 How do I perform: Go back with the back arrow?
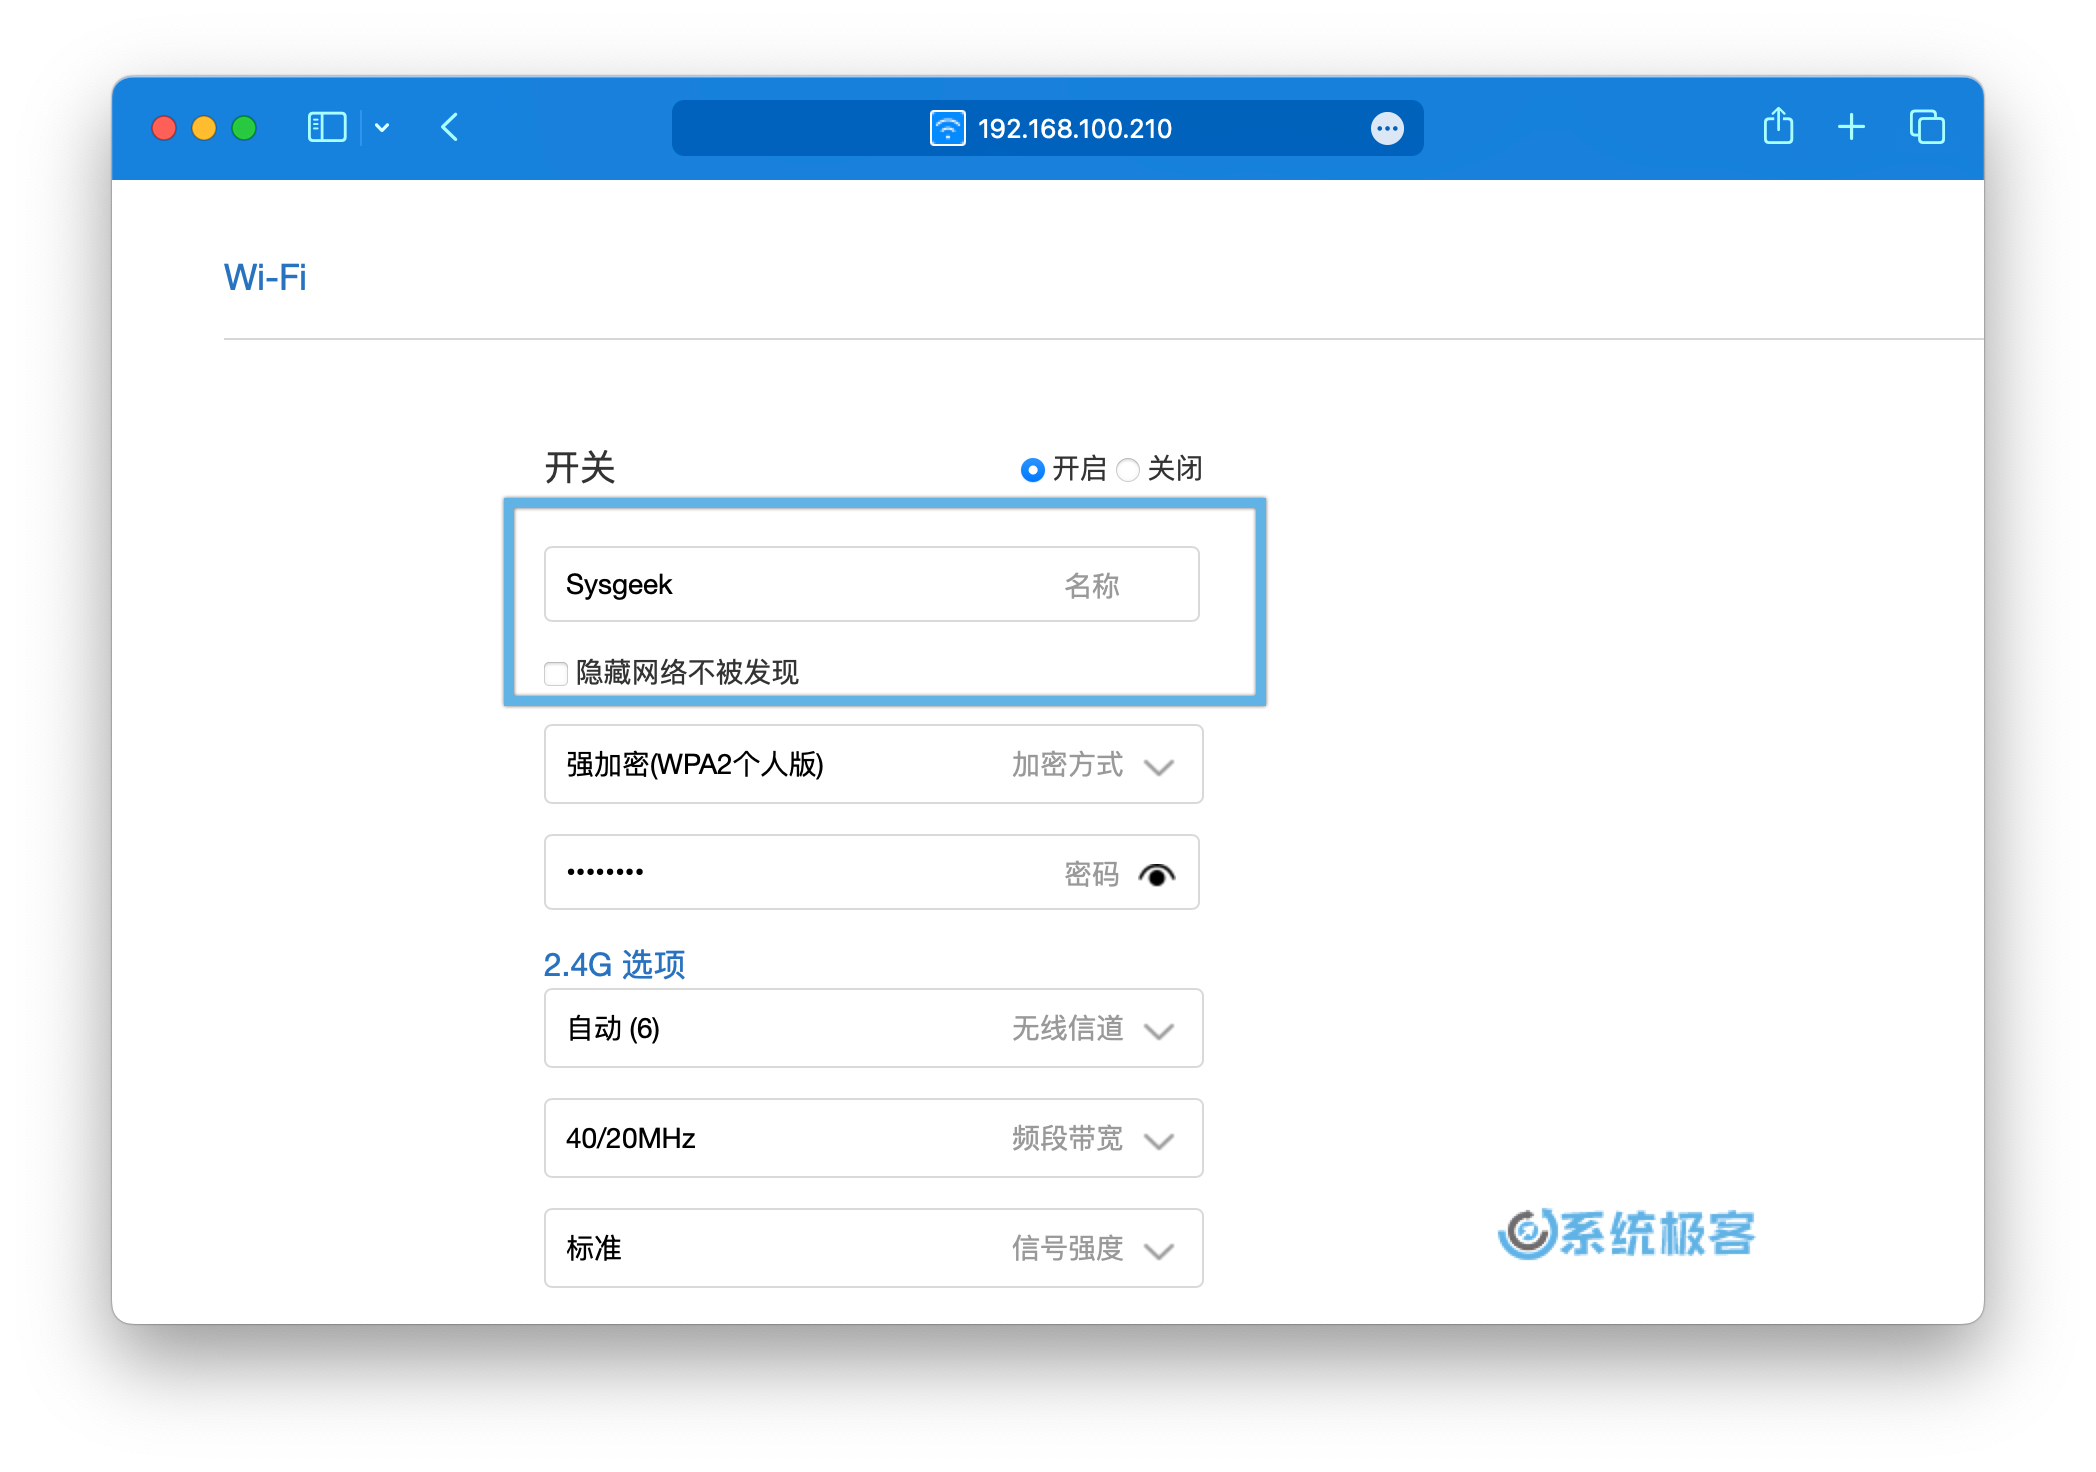(x=449, y=128)
